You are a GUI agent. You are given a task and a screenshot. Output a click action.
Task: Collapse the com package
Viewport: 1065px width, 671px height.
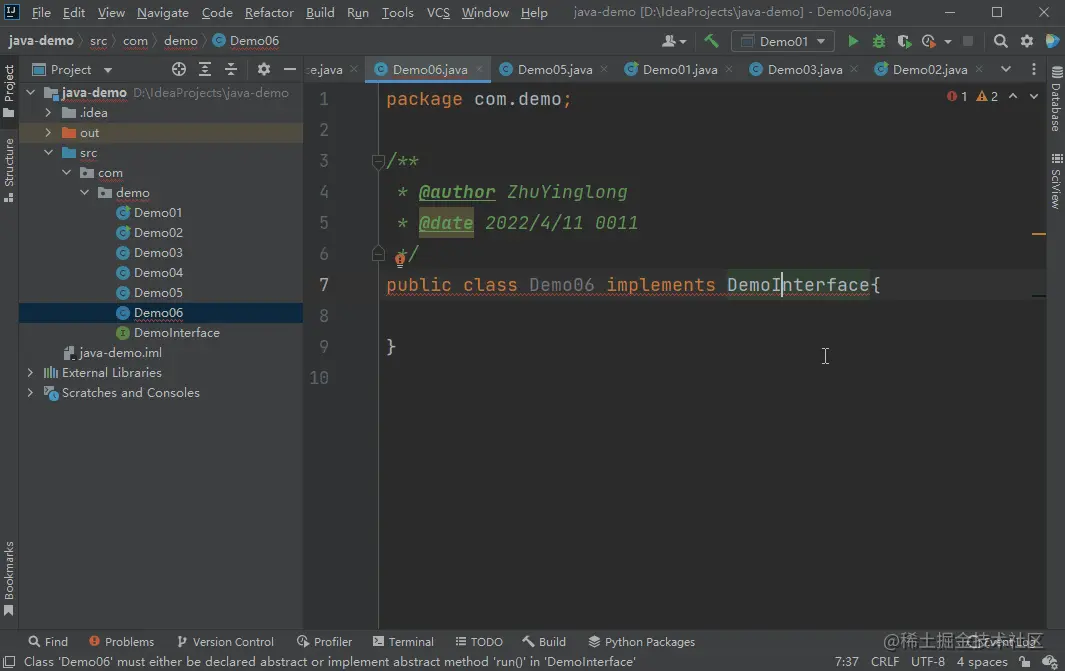point(67,173)
